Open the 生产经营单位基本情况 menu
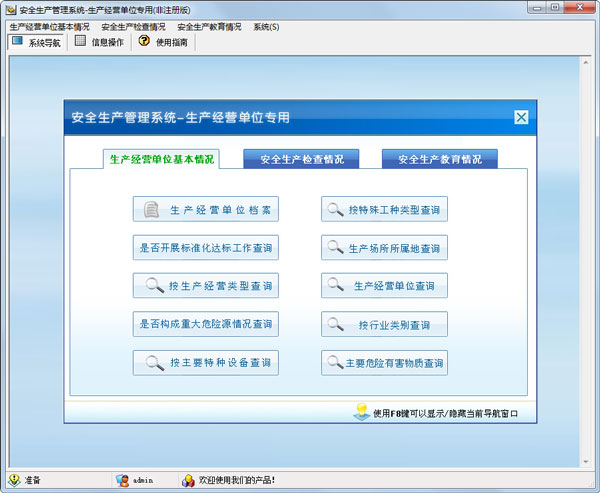 click(49, 27)
